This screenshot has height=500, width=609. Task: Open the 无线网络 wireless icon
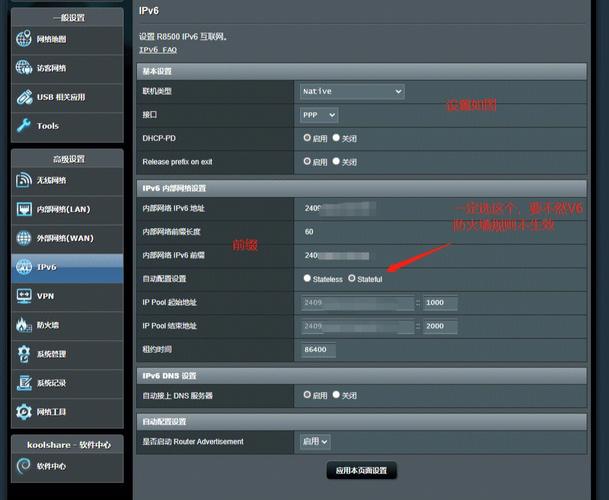(24, 180)
